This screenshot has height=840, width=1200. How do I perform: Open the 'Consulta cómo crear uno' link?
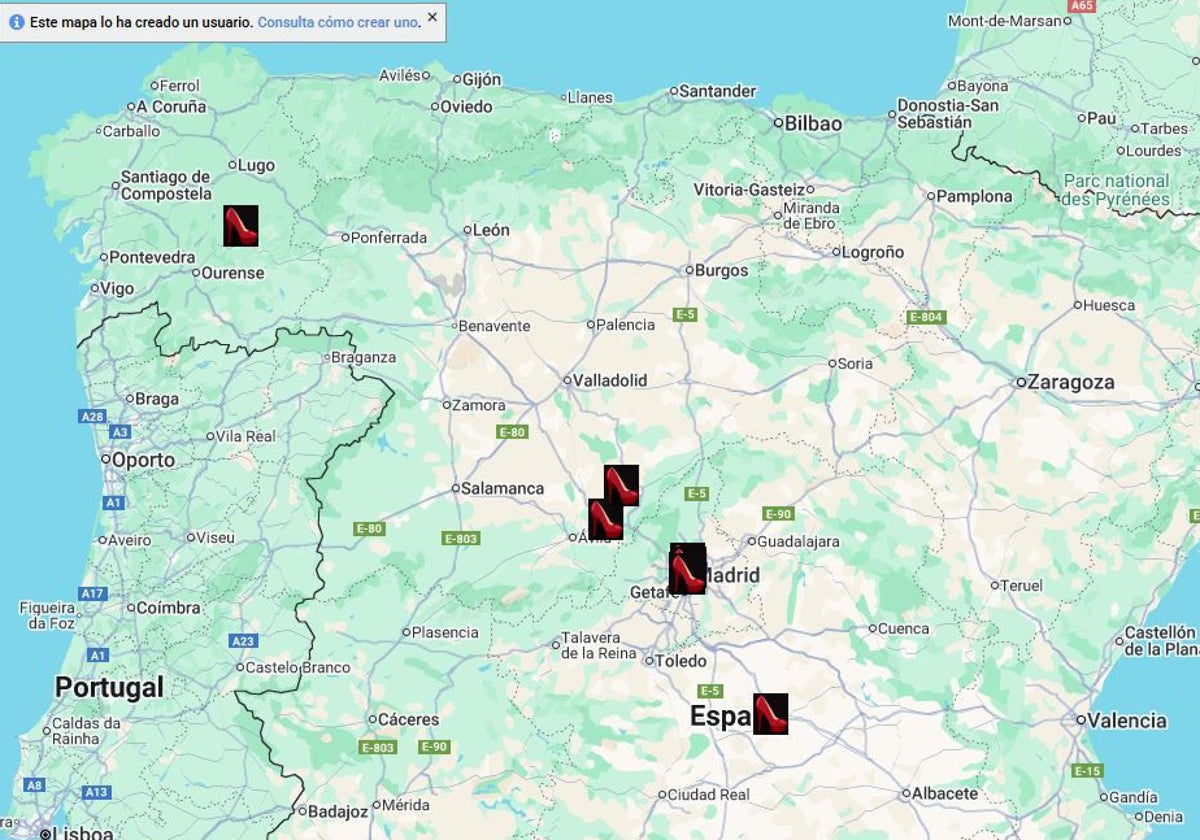click(338, 22)
